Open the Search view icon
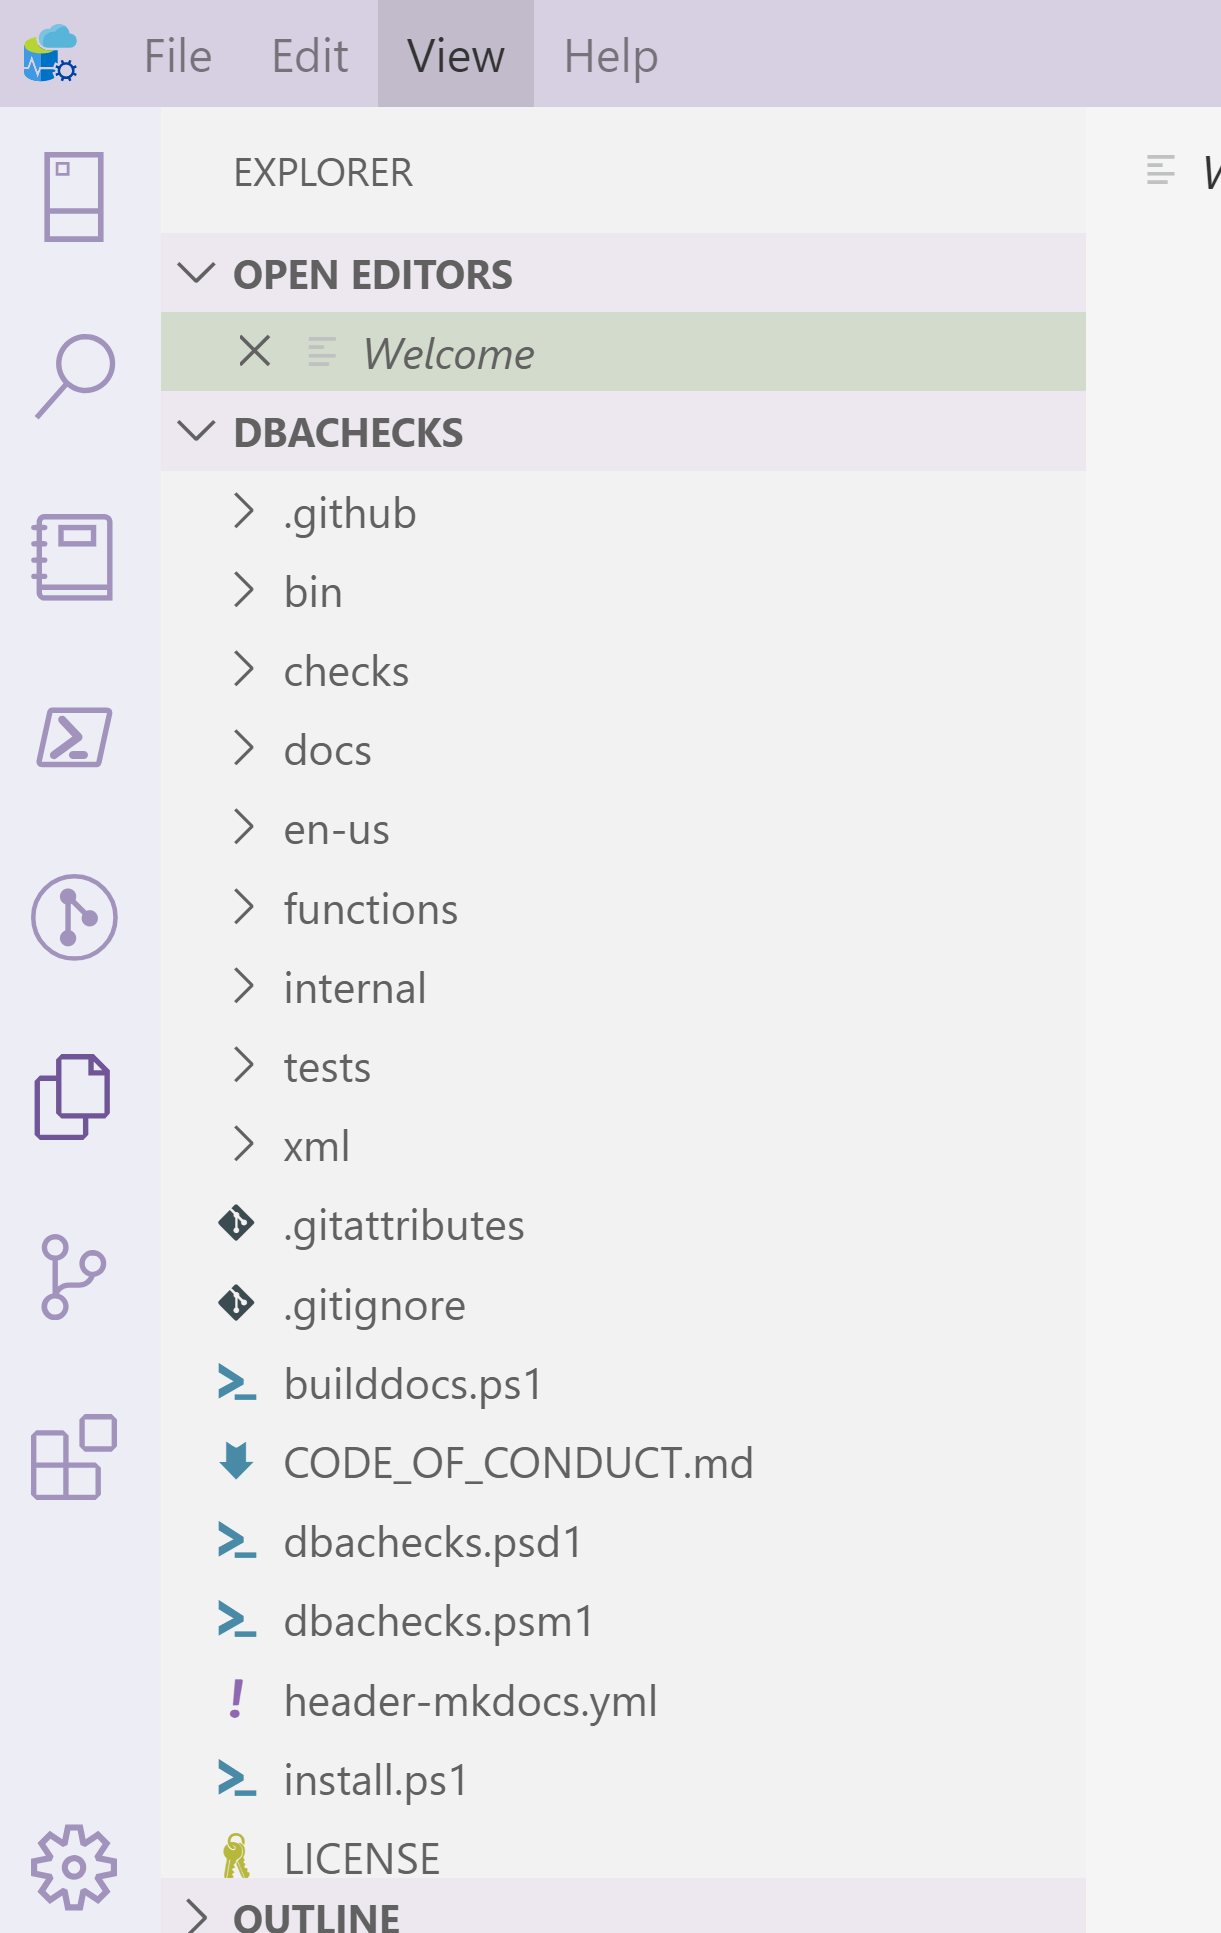 [x=75, y=376]
